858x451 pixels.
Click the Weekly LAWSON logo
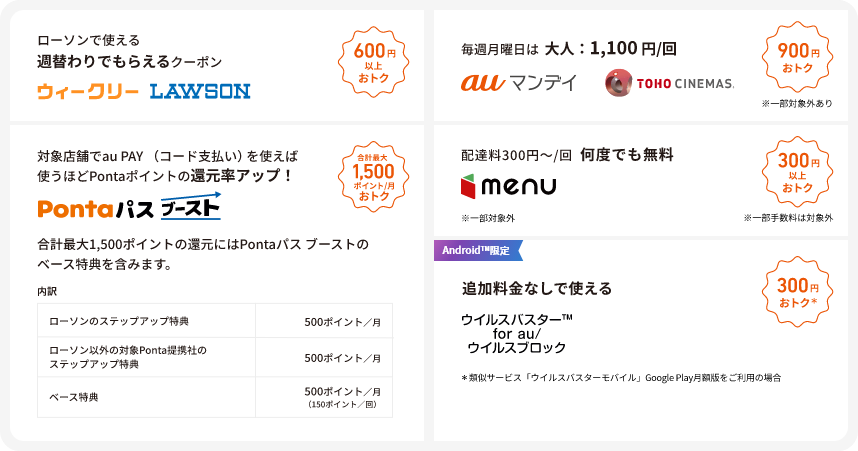tap(143, 91)
